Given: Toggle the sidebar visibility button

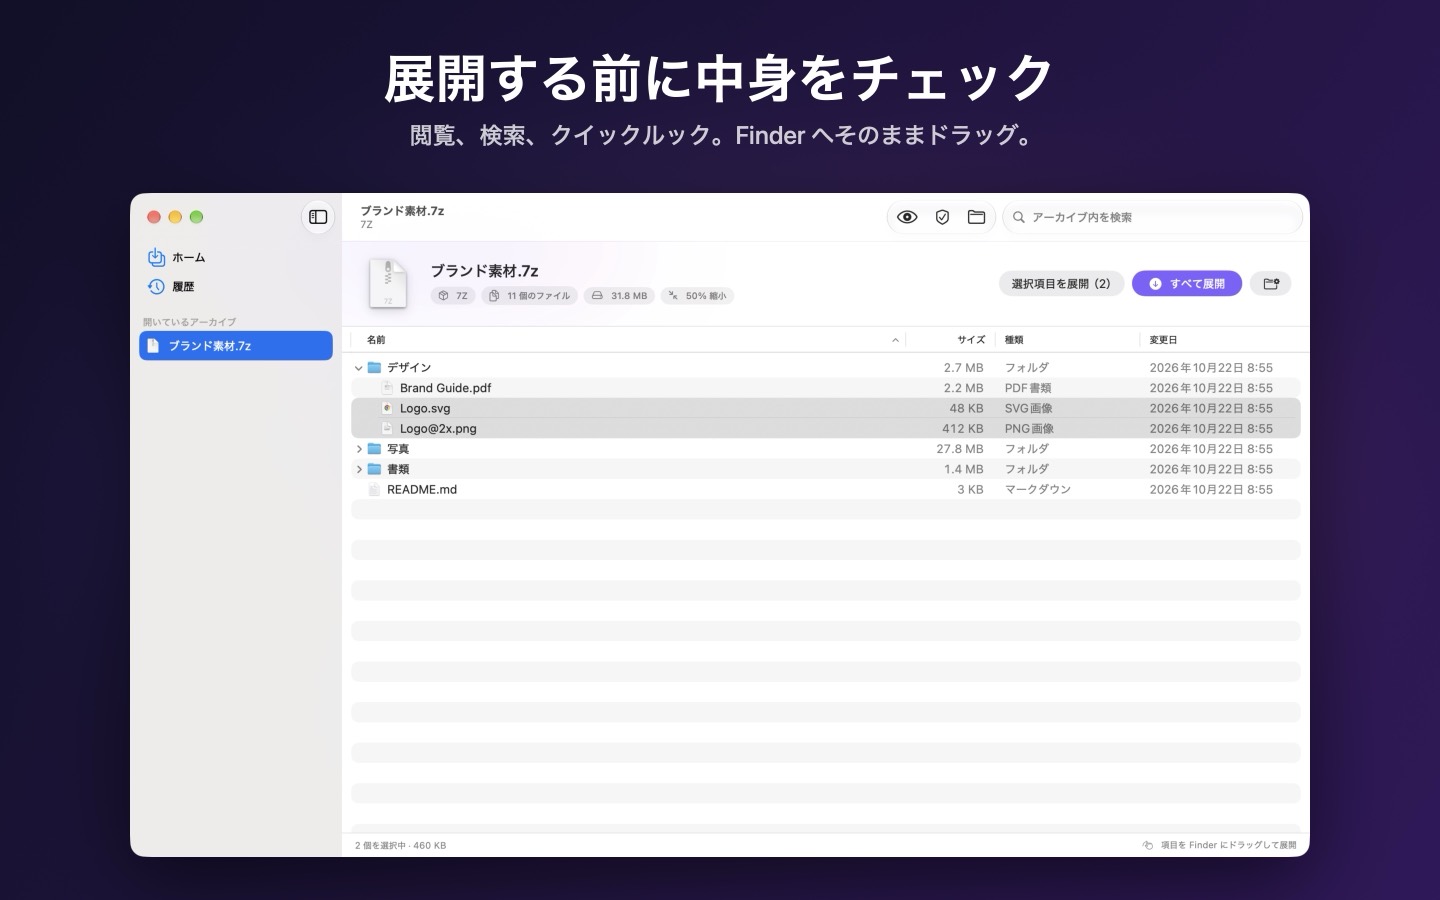Looking at the screenshot, I should [318, 217].
